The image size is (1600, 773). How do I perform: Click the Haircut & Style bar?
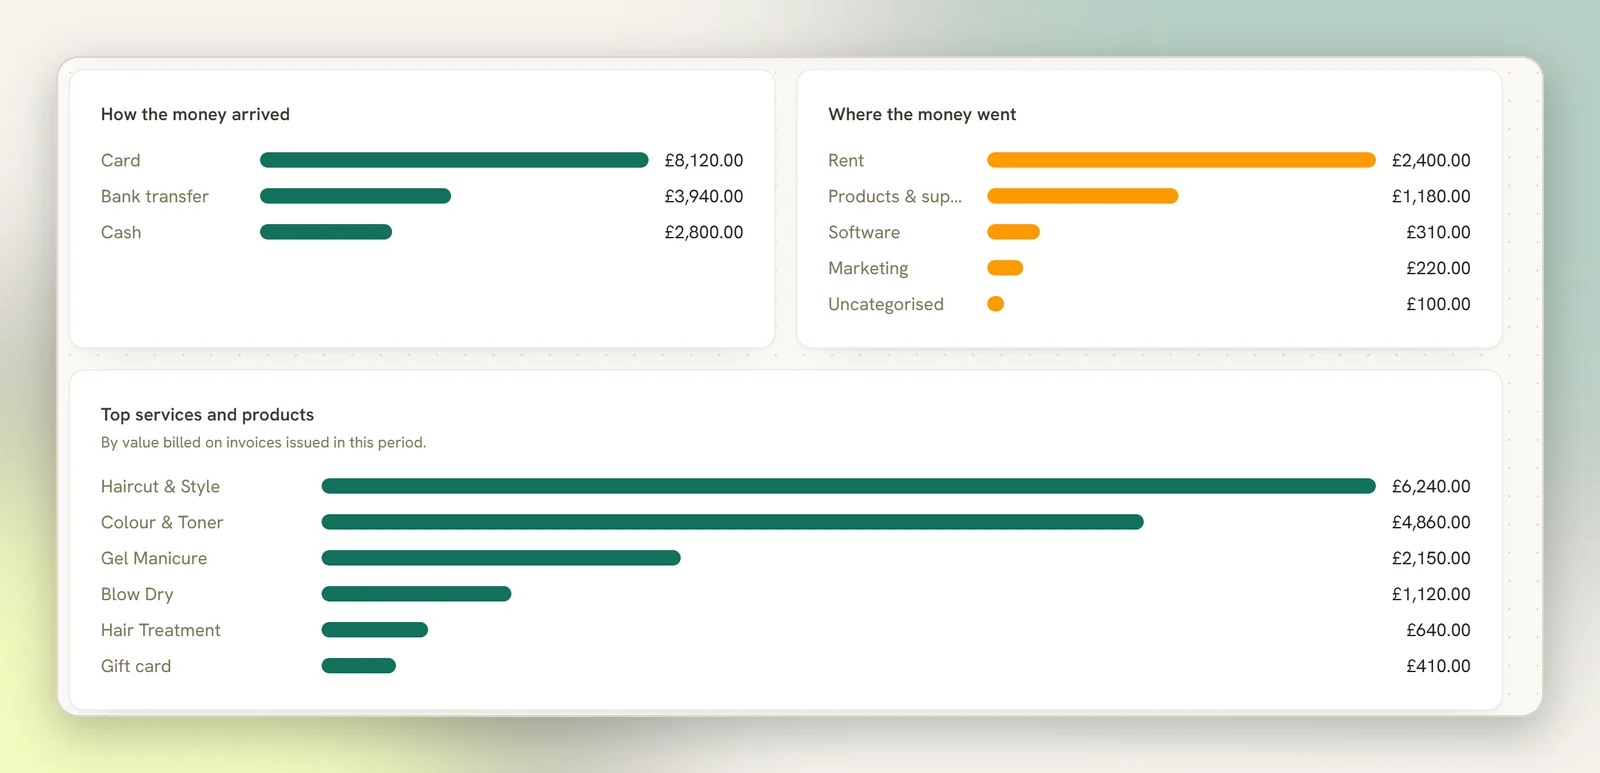click(848, 486)
